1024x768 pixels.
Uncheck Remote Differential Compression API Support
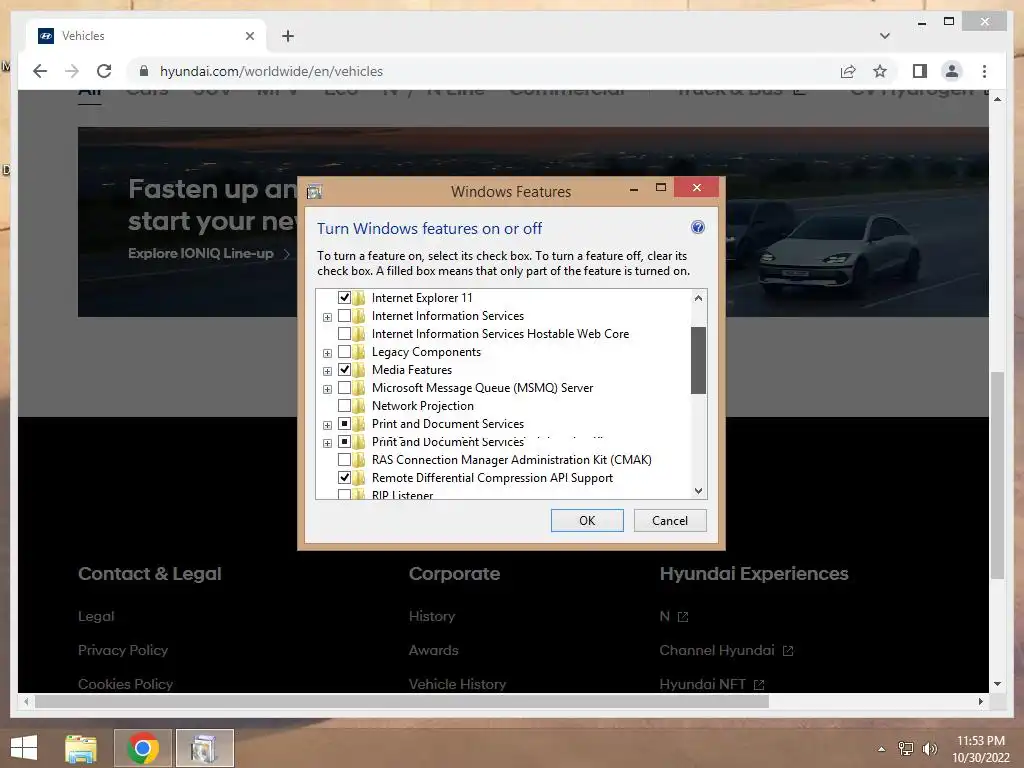tap(344, 478)
